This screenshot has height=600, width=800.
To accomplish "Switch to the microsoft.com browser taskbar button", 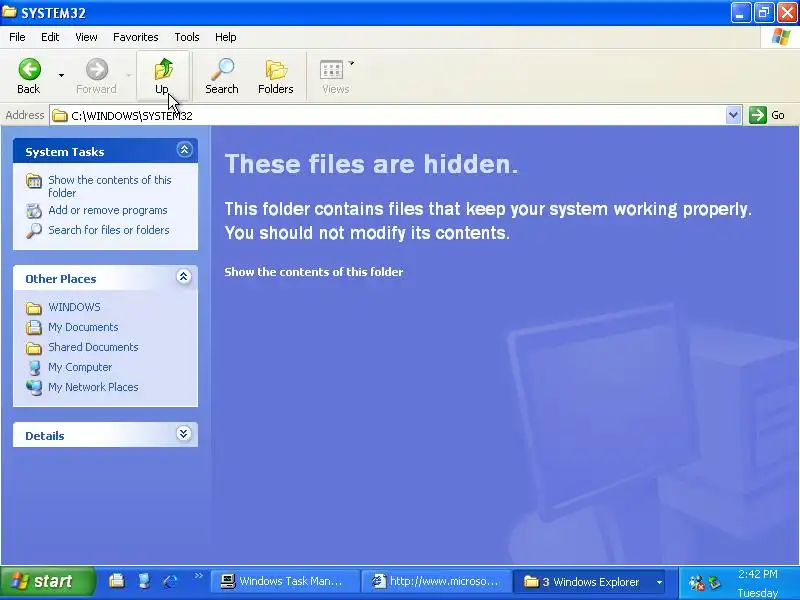I will pyautogui.click(x=436, y=582).
